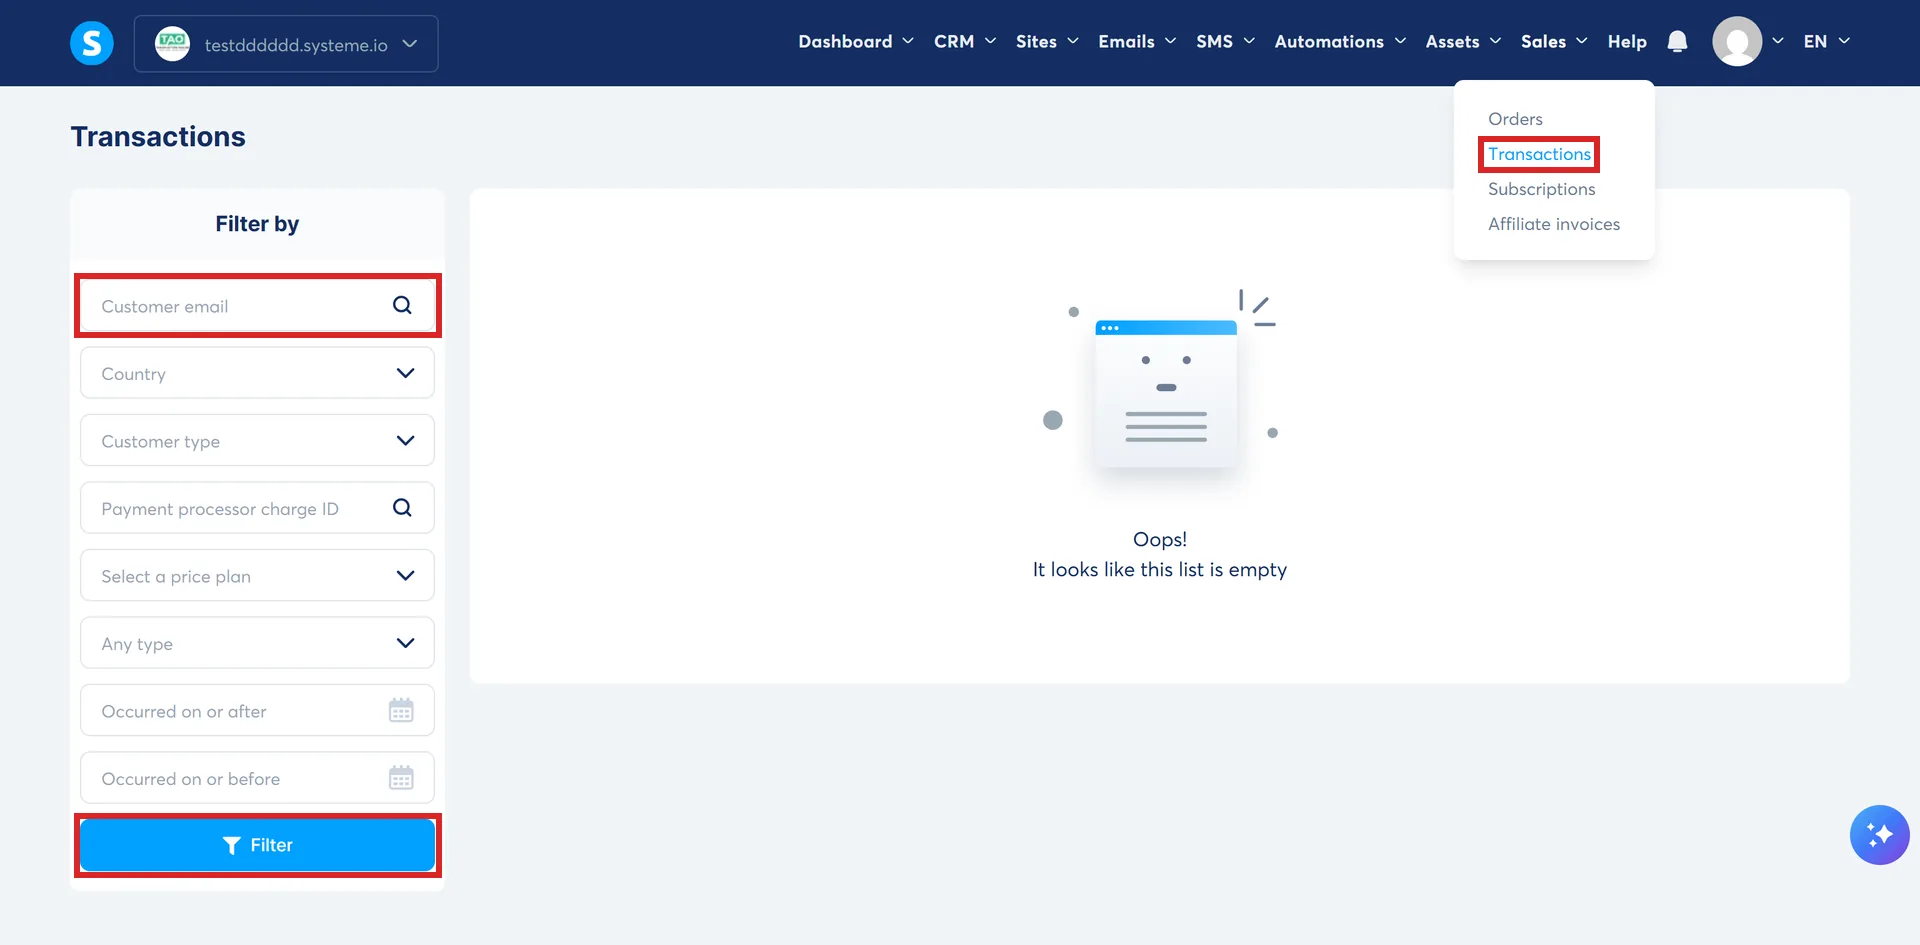Expand the EN language selector
The width and height of the screenshot is (1920, 945).
coord(1826,41)
